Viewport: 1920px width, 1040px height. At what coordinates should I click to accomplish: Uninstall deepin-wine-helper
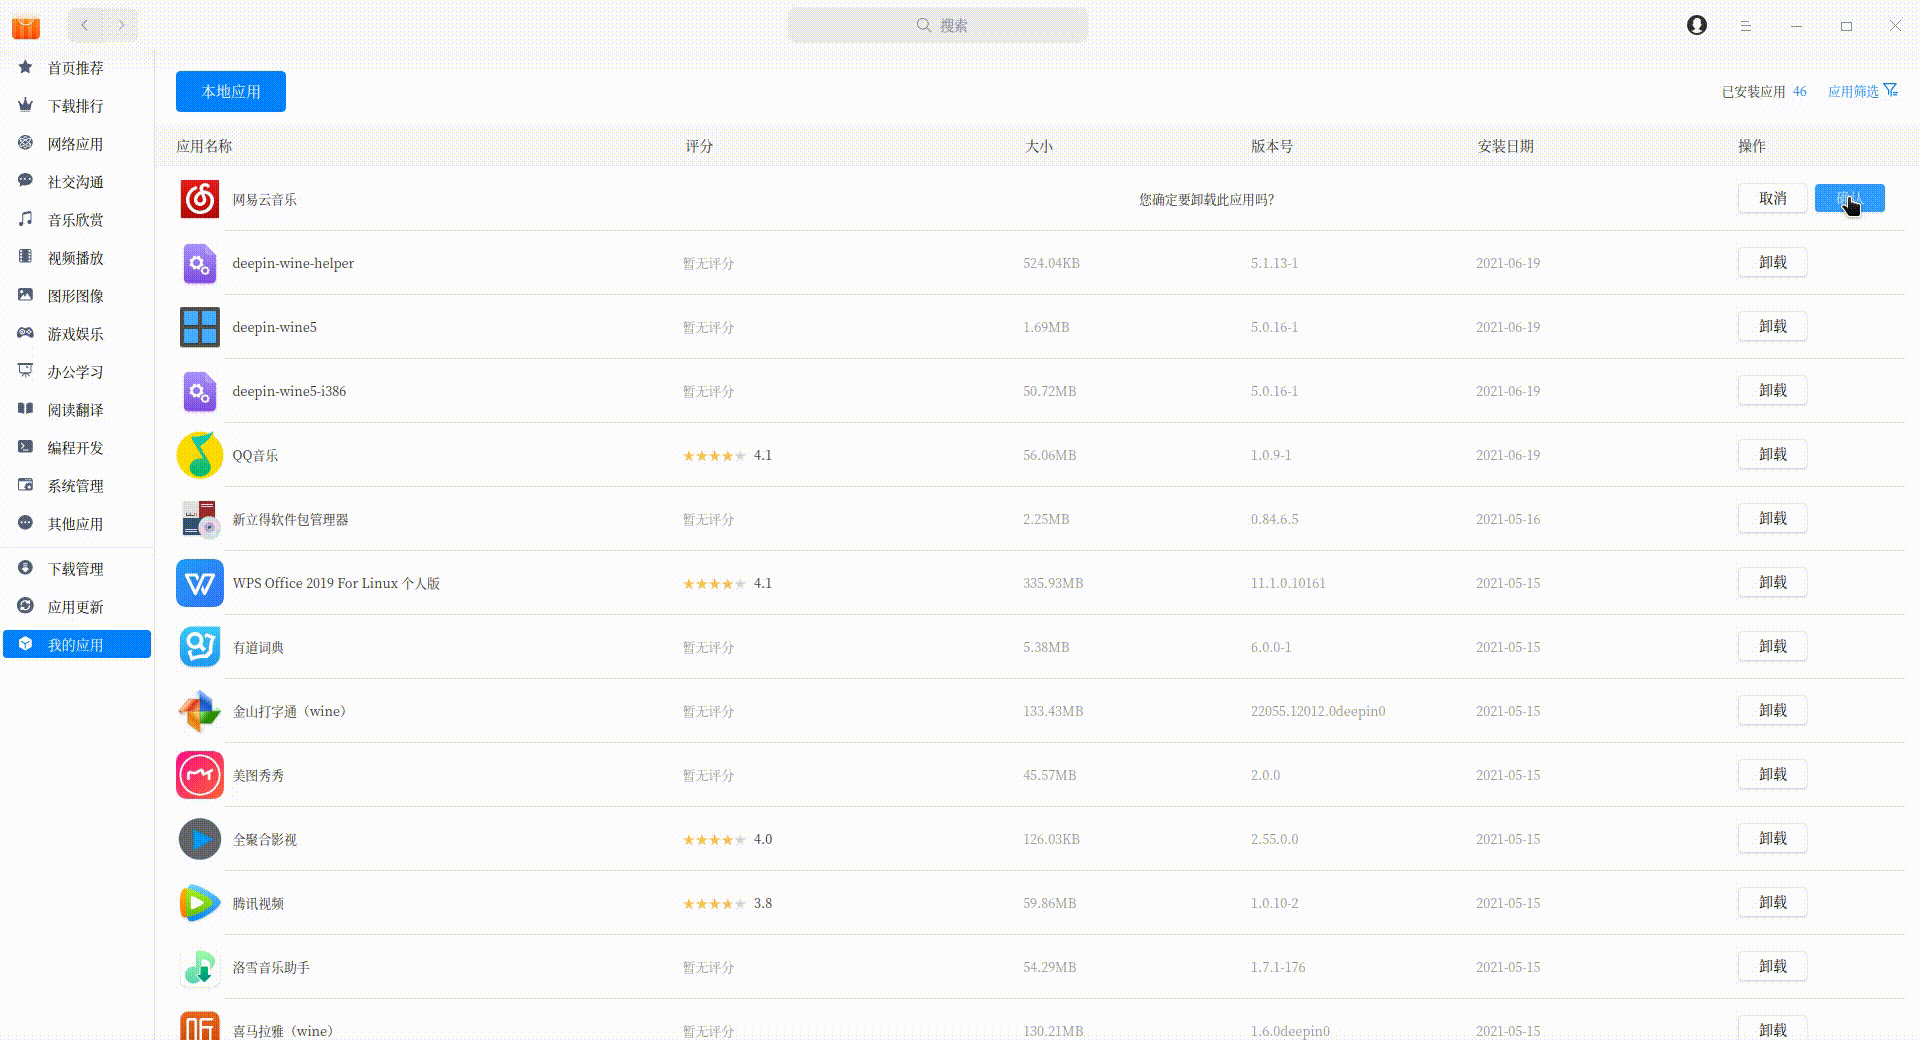coord(1773,262)
